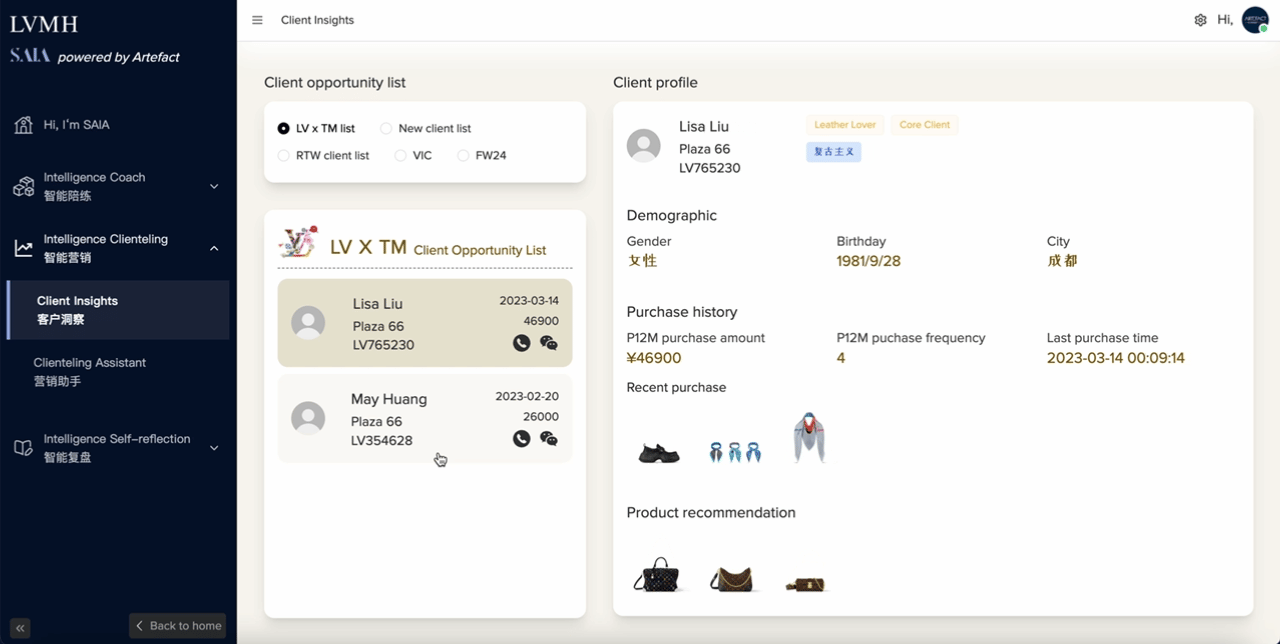
Task: Click the small brown pouch recommendation
Action: coord(805,584)
